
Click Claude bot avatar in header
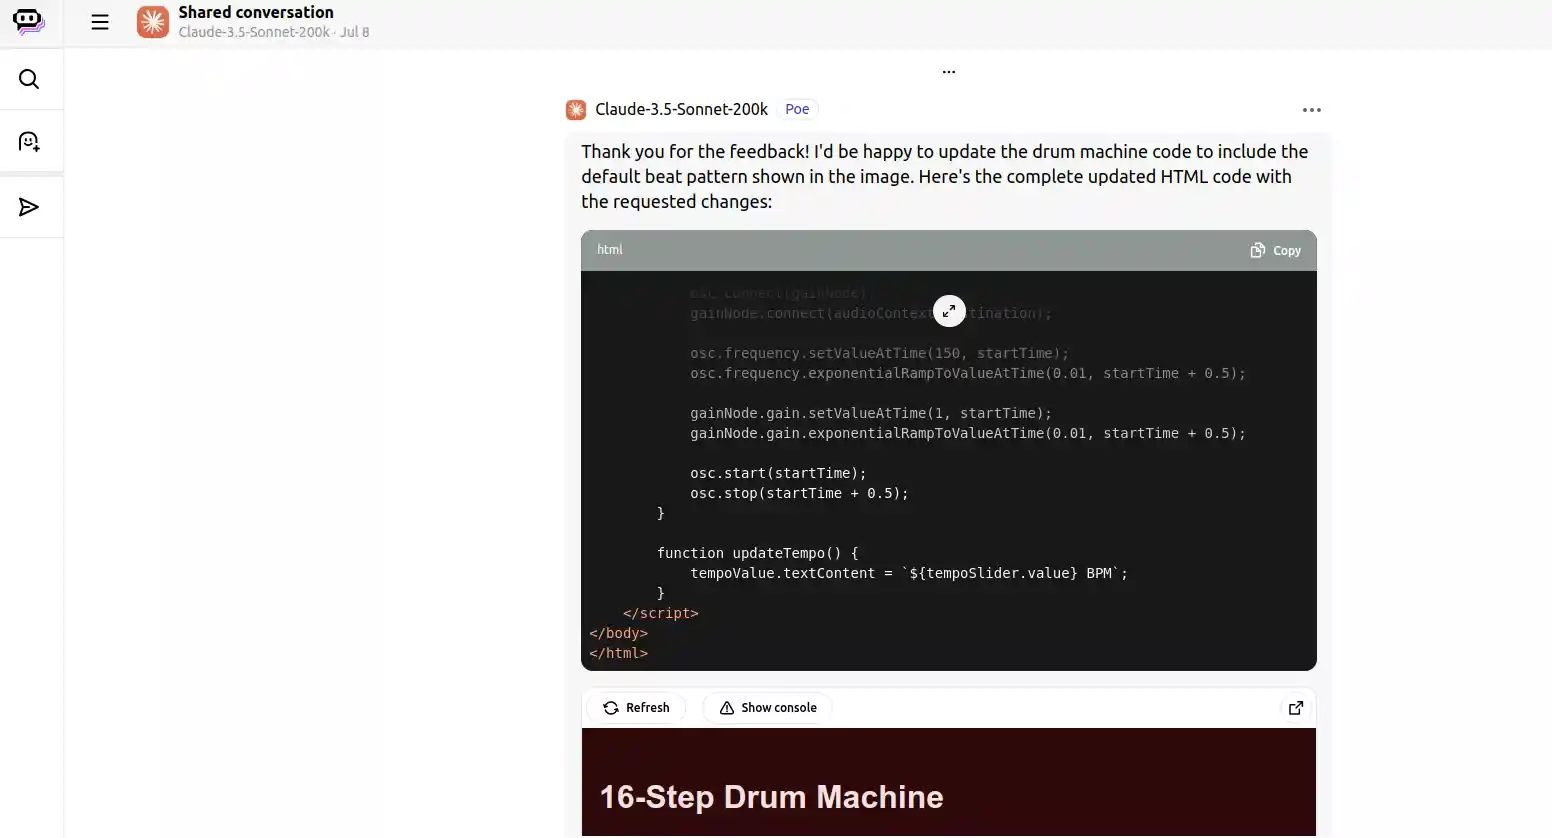click(x=153, y=22)
